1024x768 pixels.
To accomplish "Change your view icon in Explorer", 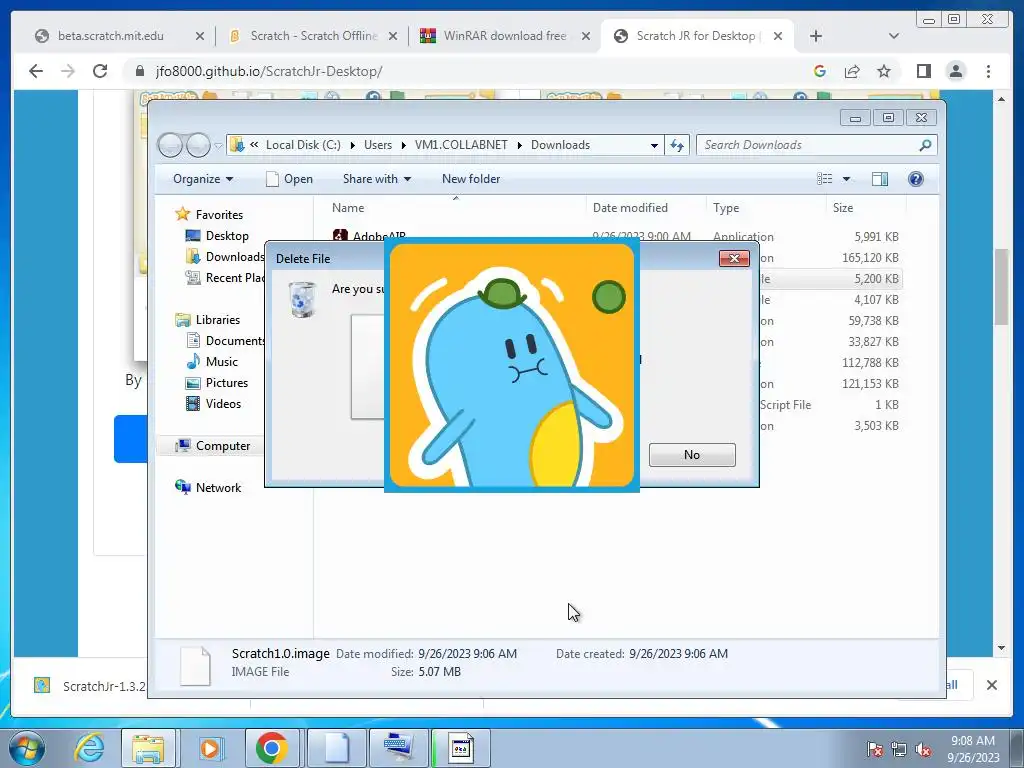I will 825,179.
